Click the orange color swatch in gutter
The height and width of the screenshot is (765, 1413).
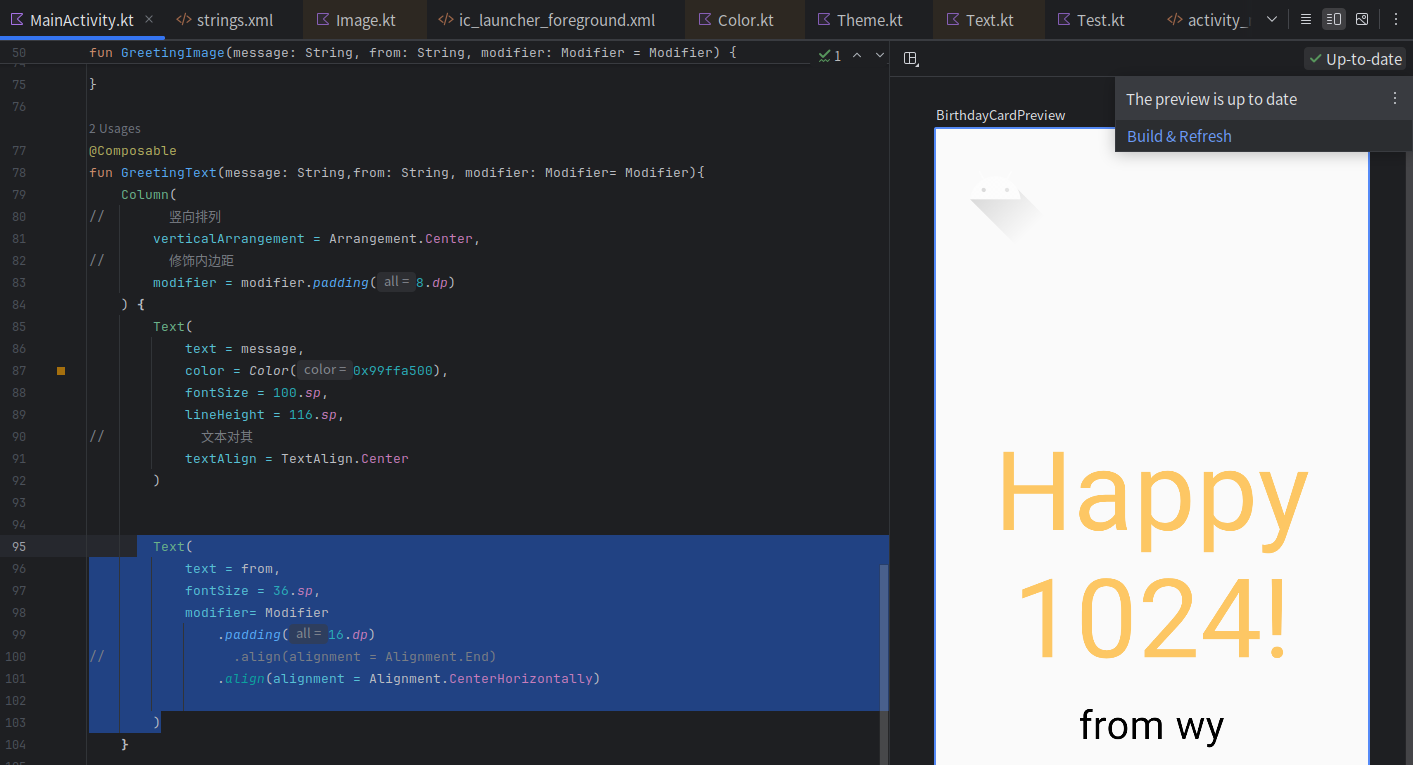pos(61,371)
